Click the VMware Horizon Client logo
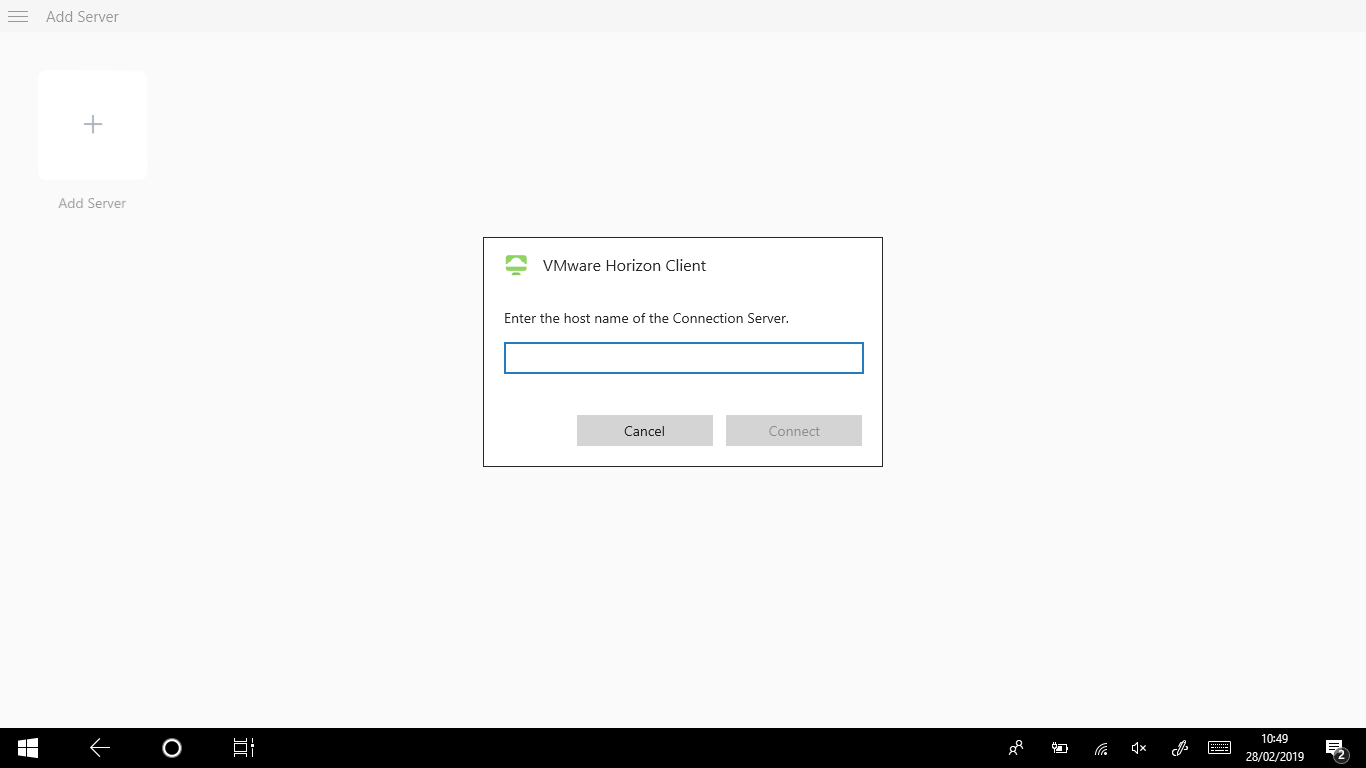The height and width of the screenshot is (768, 1366). click(x=515, y=265)
